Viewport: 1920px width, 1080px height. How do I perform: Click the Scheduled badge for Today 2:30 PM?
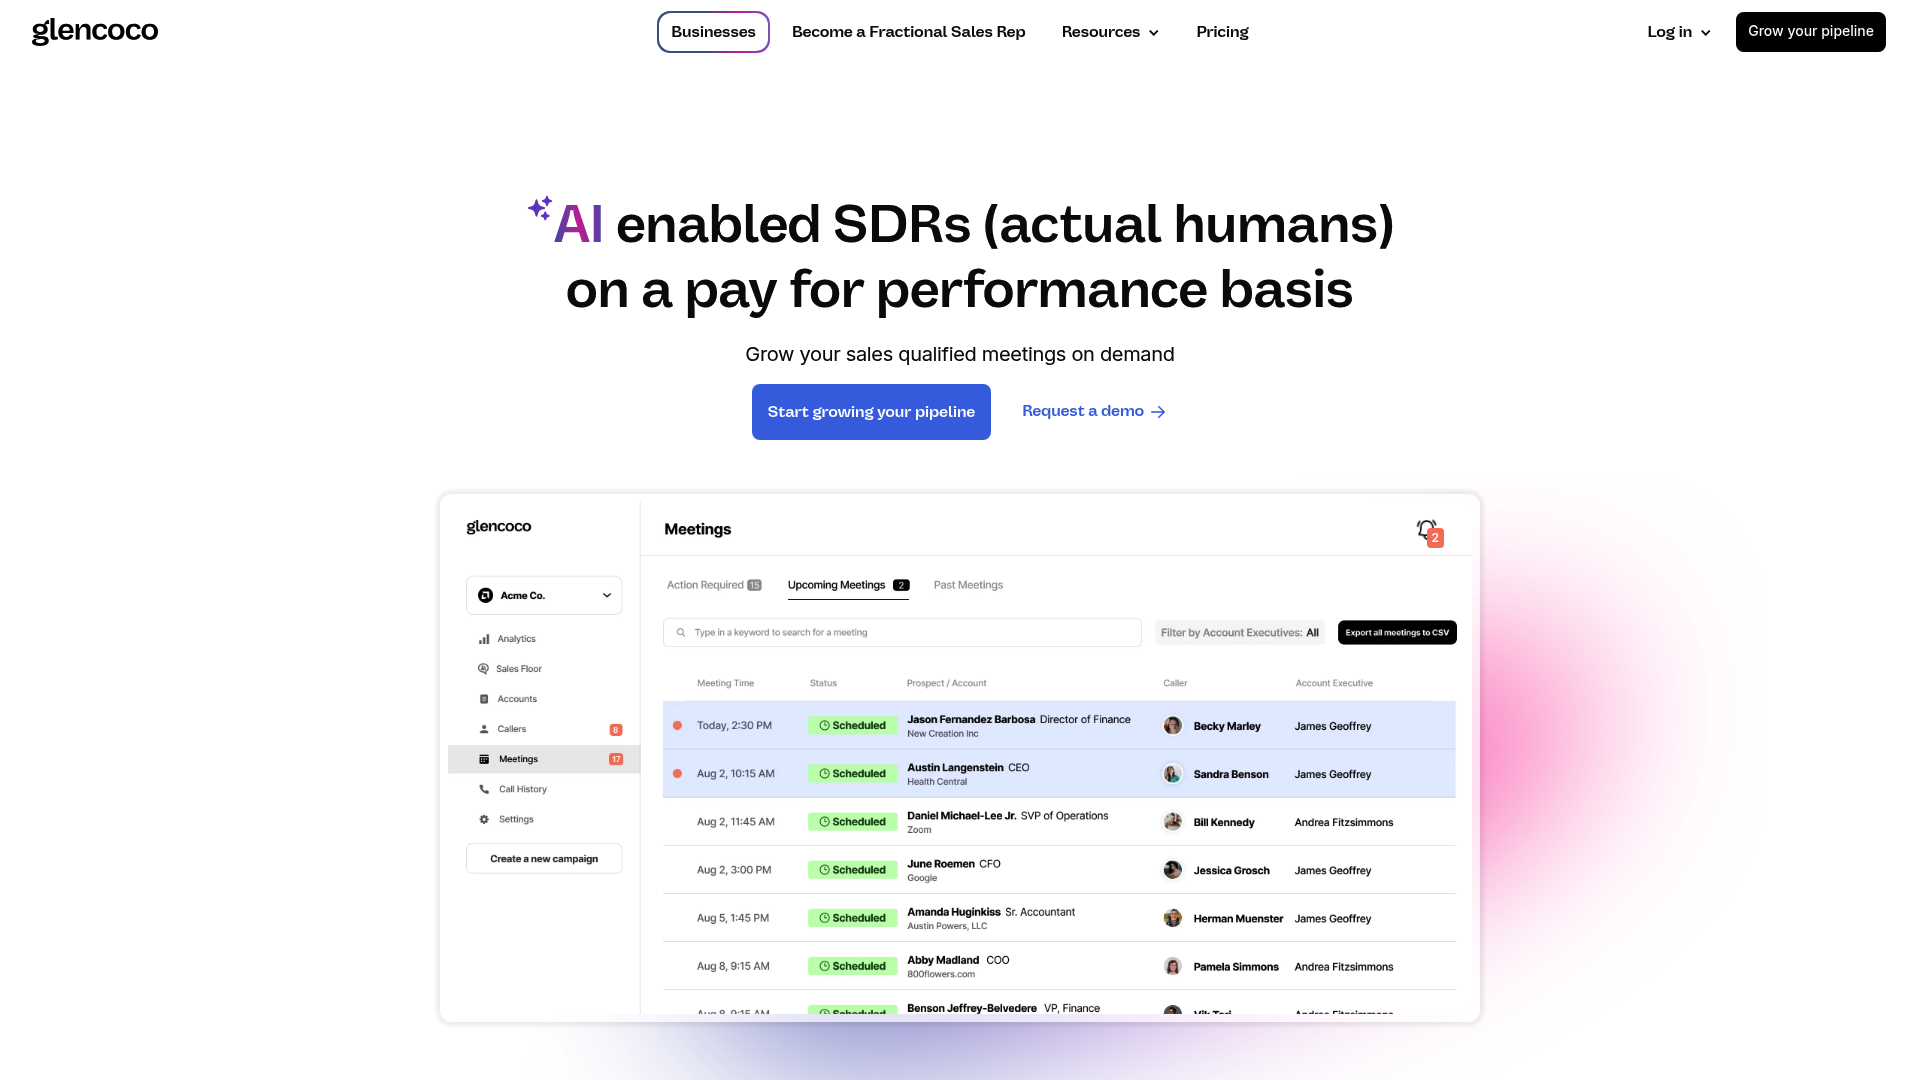click(853, 726)
